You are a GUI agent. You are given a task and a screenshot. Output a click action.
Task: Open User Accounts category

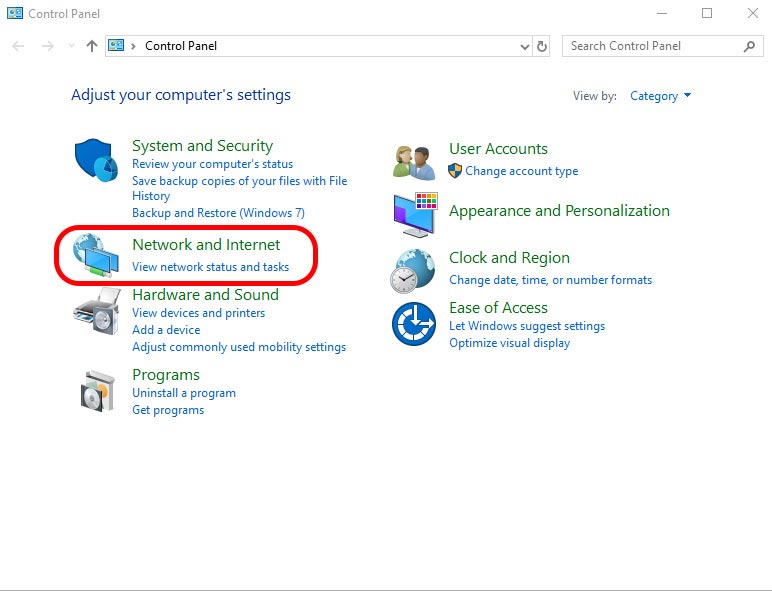tap(498, 149)
